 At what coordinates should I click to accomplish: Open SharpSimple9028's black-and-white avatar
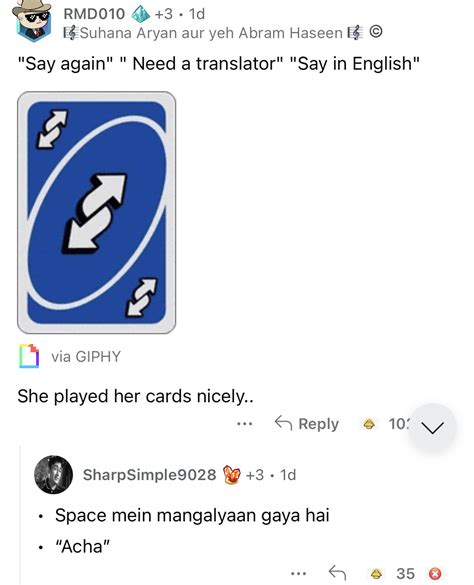(x=53, y=475)
